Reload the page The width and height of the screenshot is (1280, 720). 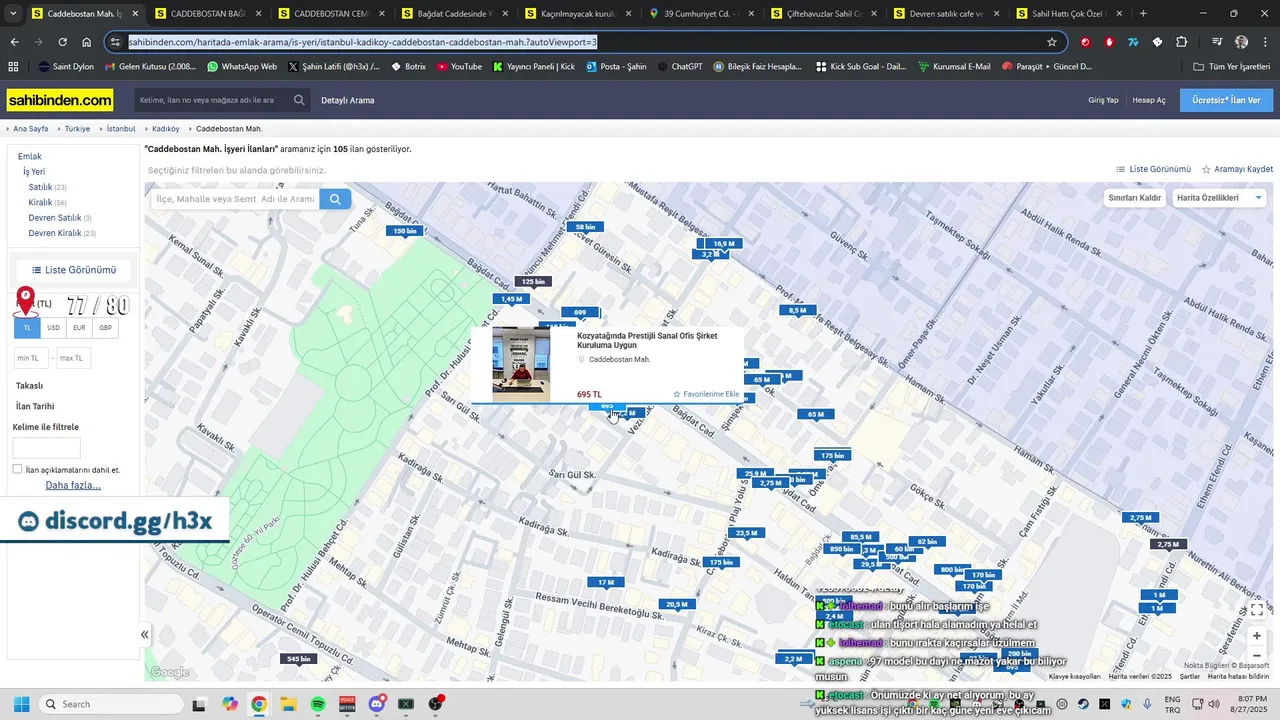click(62, 42)
